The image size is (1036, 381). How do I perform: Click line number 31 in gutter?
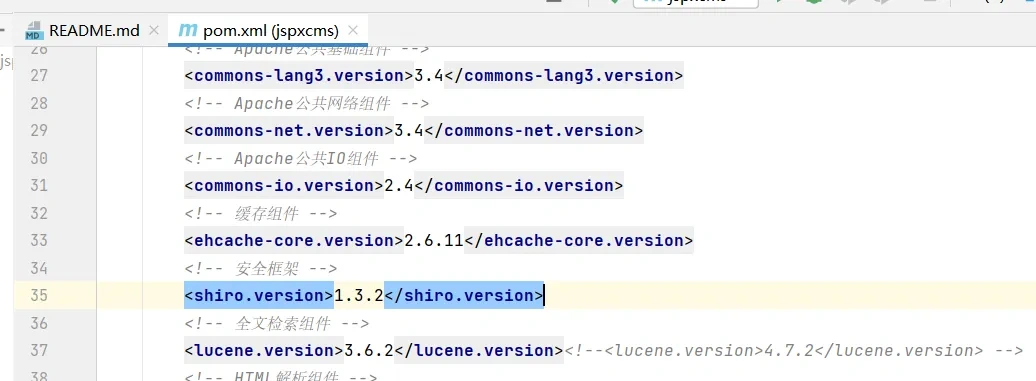pyautogui.click(x=39, y=186)
